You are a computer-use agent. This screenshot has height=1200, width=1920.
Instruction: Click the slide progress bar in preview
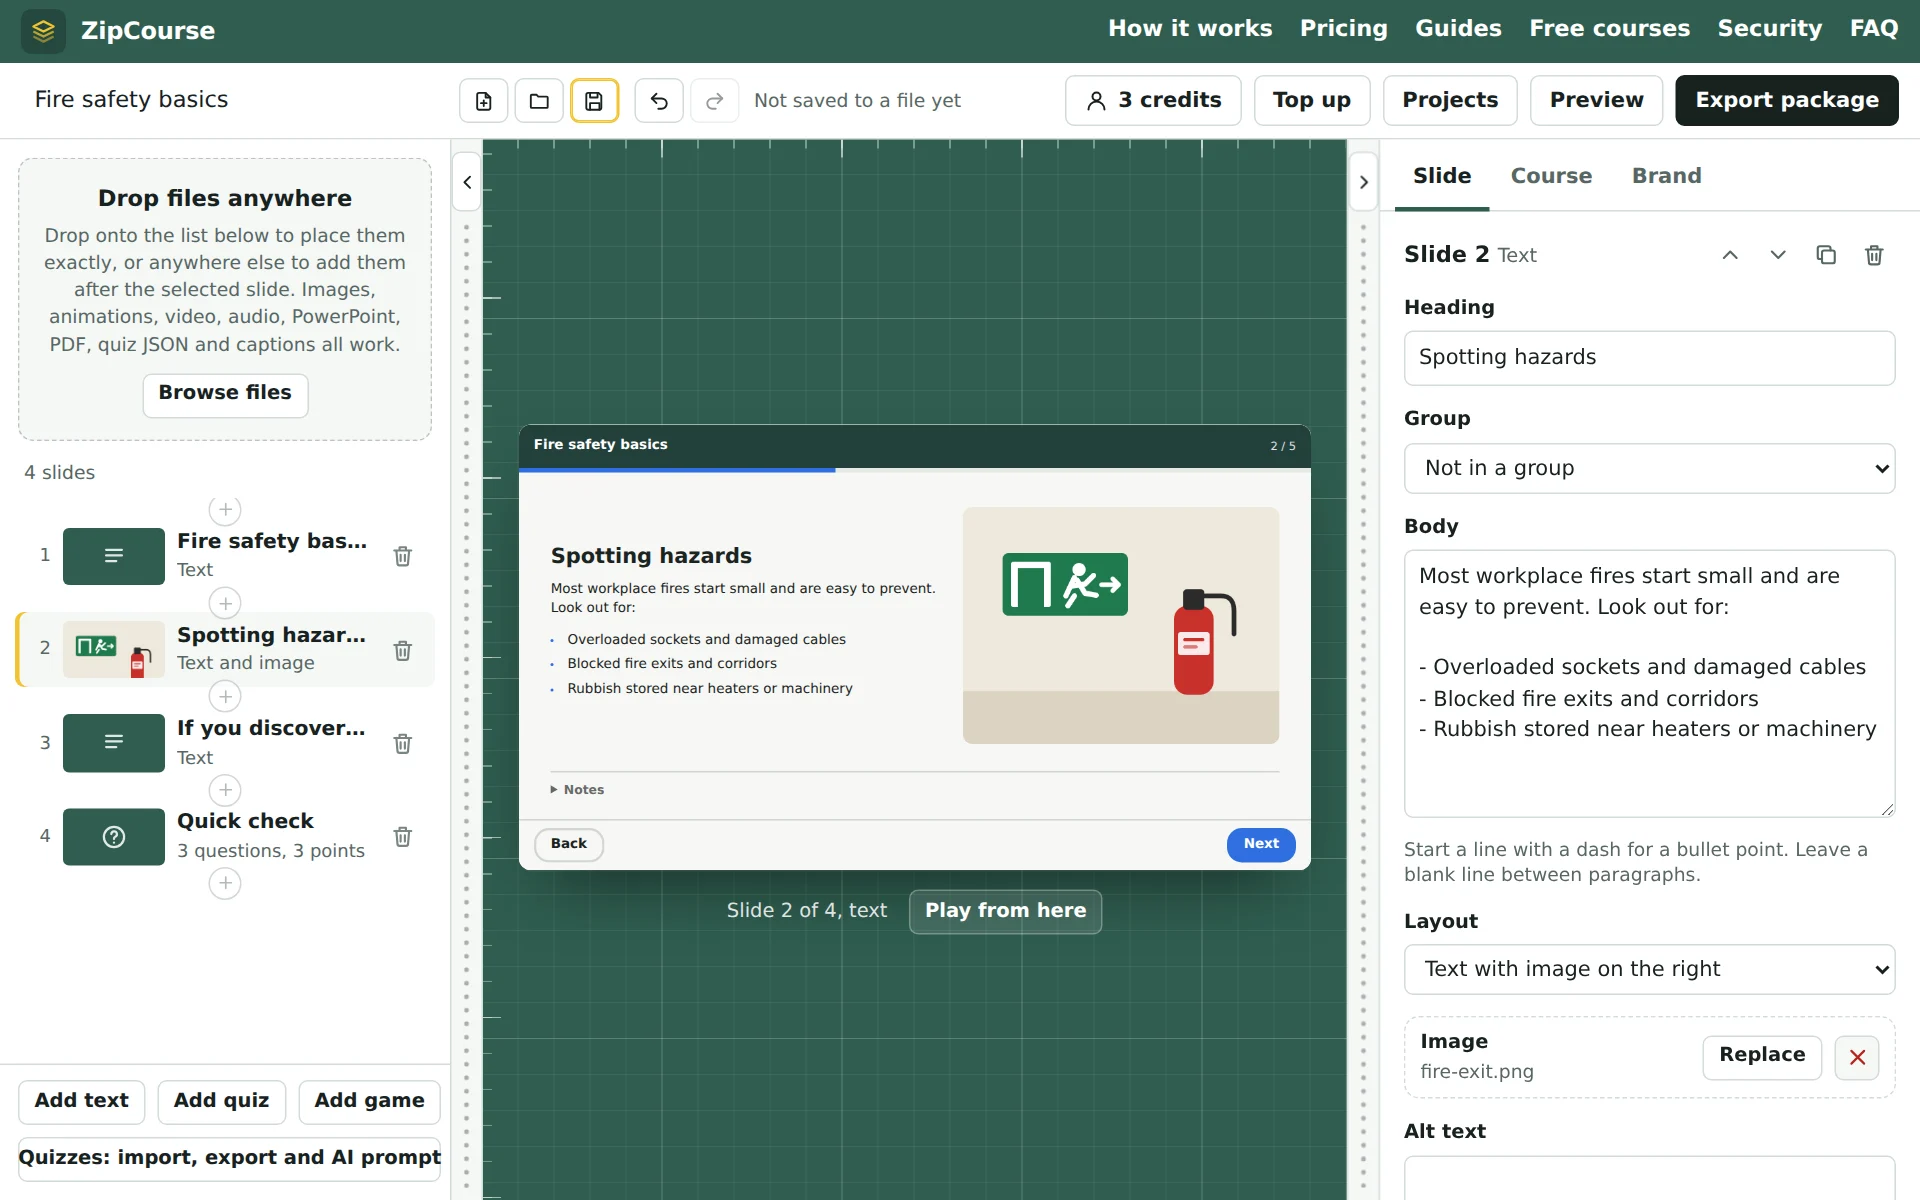point(914,470)
